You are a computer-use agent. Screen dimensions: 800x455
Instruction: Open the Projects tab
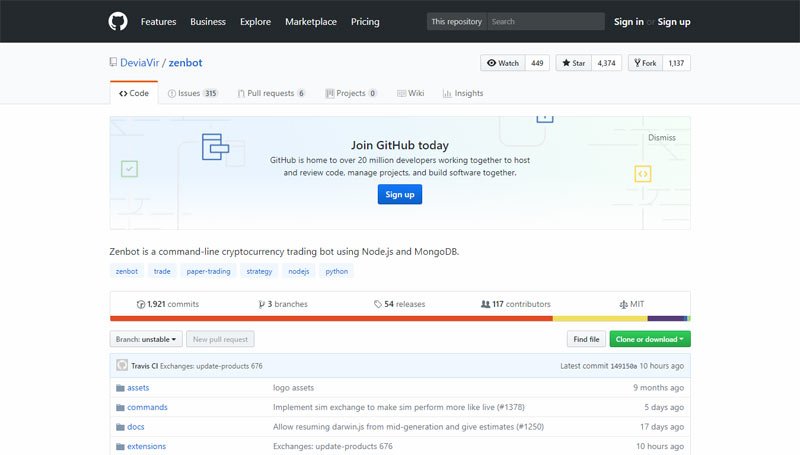[x=351, y=93]
